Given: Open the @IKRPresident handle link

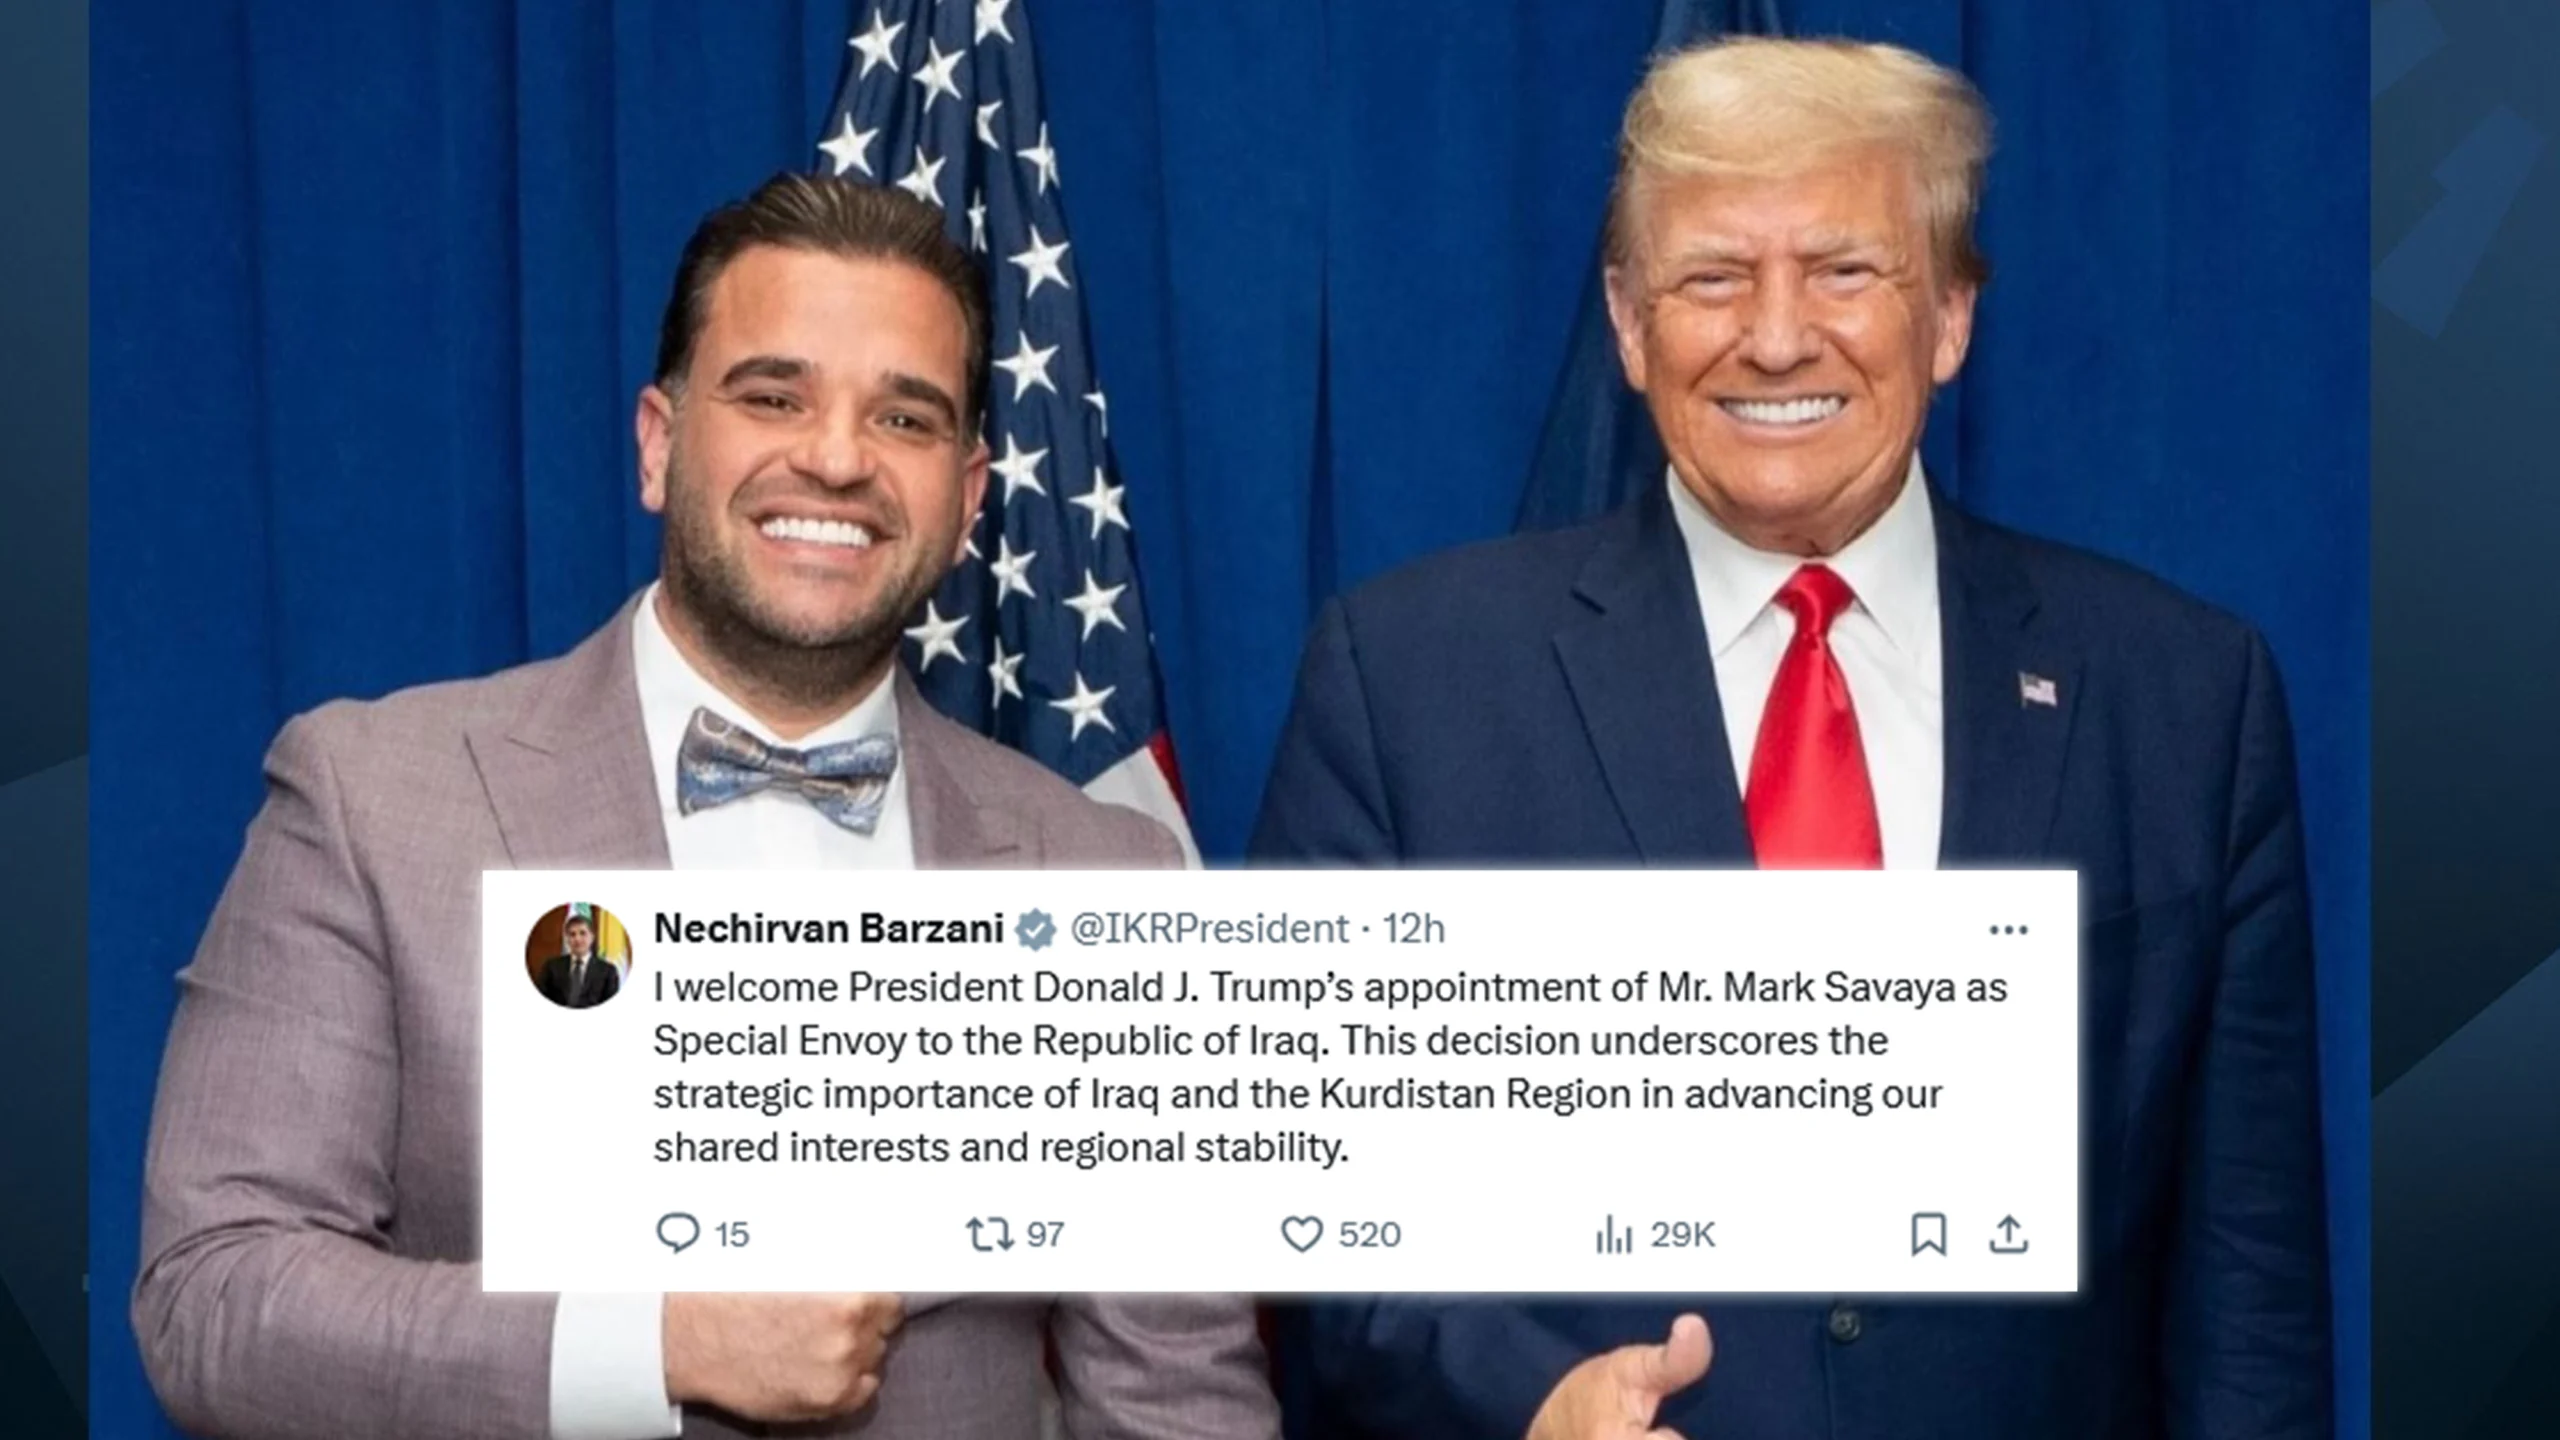Looking at the screenshot, I should coord(1210,929).
